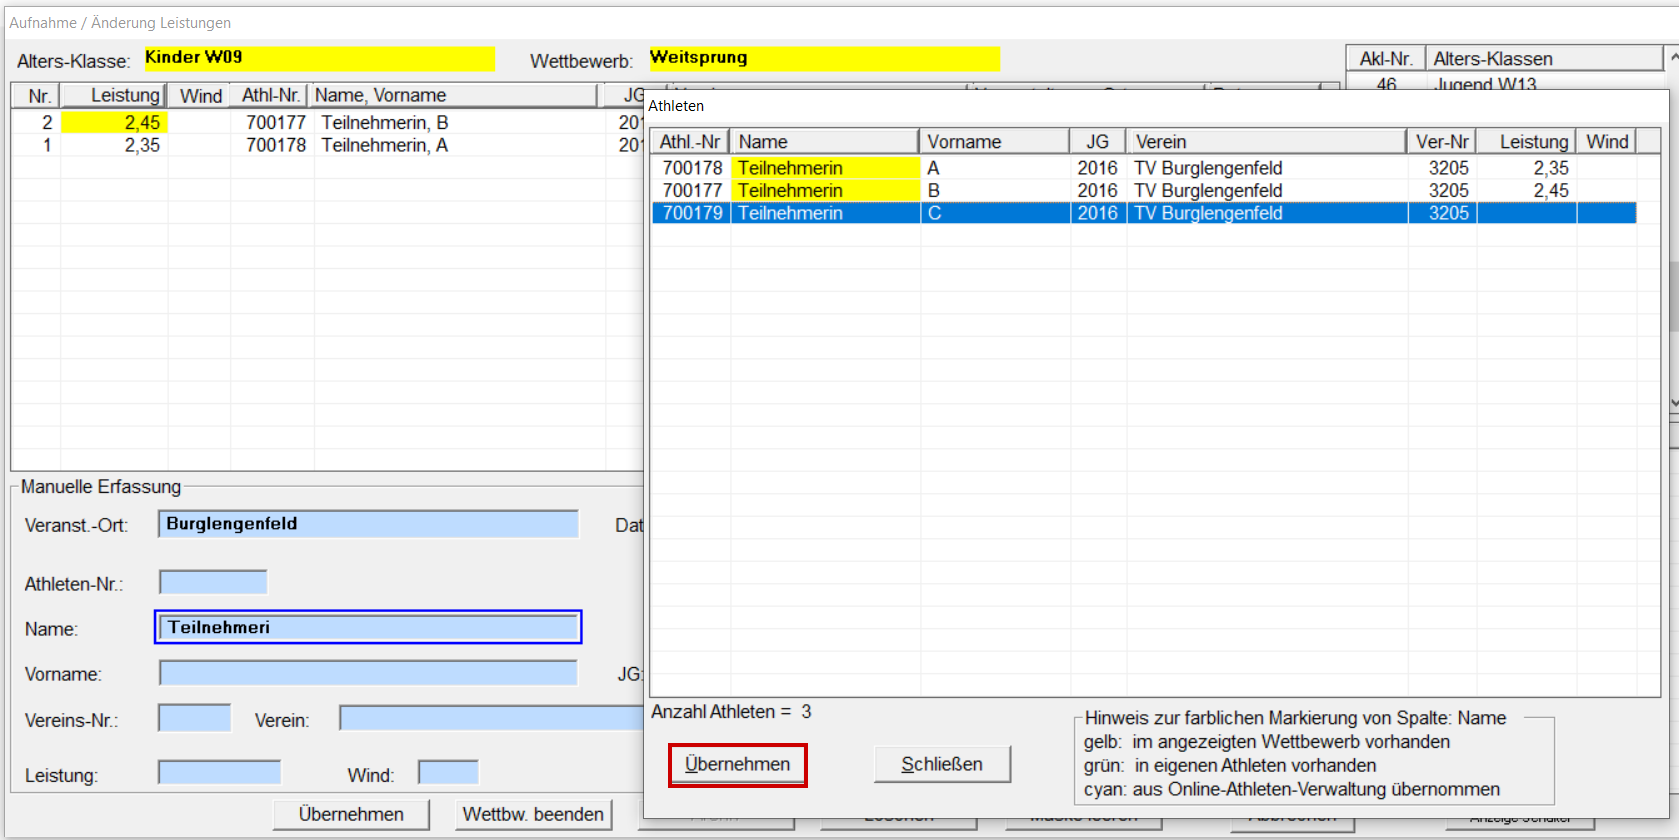
Task: Sort by Leistung column in Athleten dialog
Action: pos(1526,142)
